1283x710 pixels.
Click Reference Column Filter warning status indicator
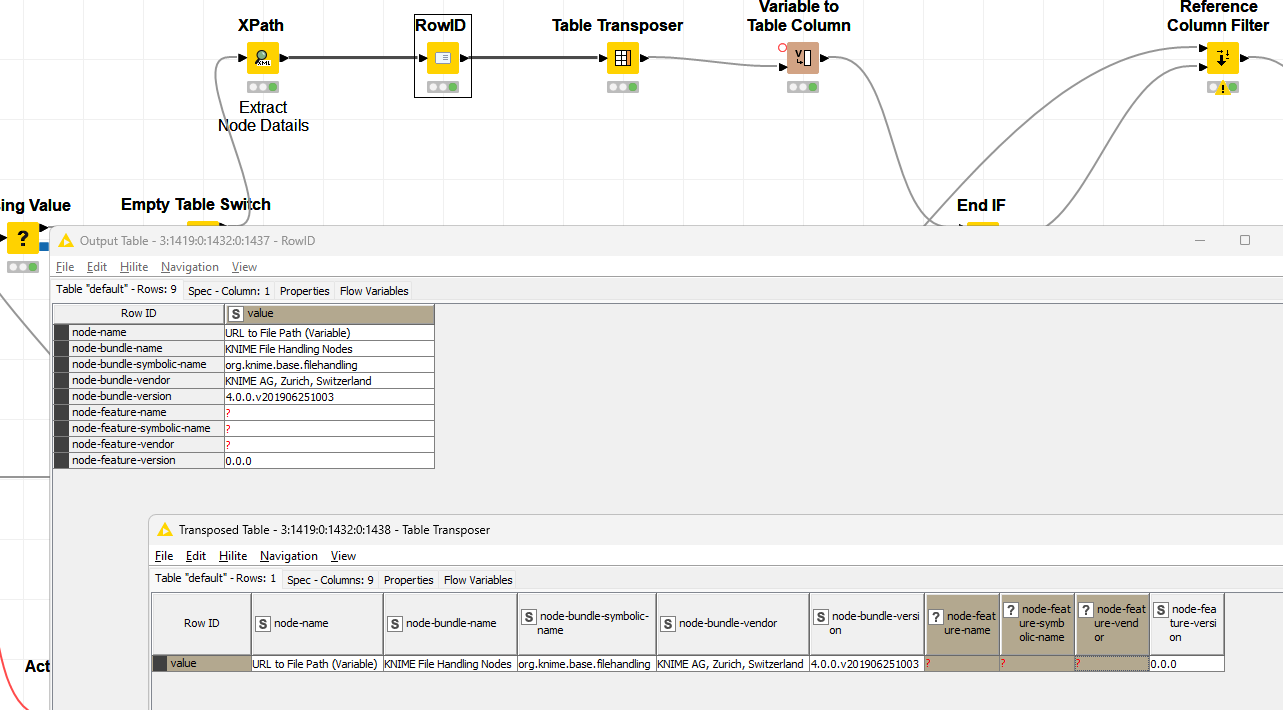coord(1222,88)
